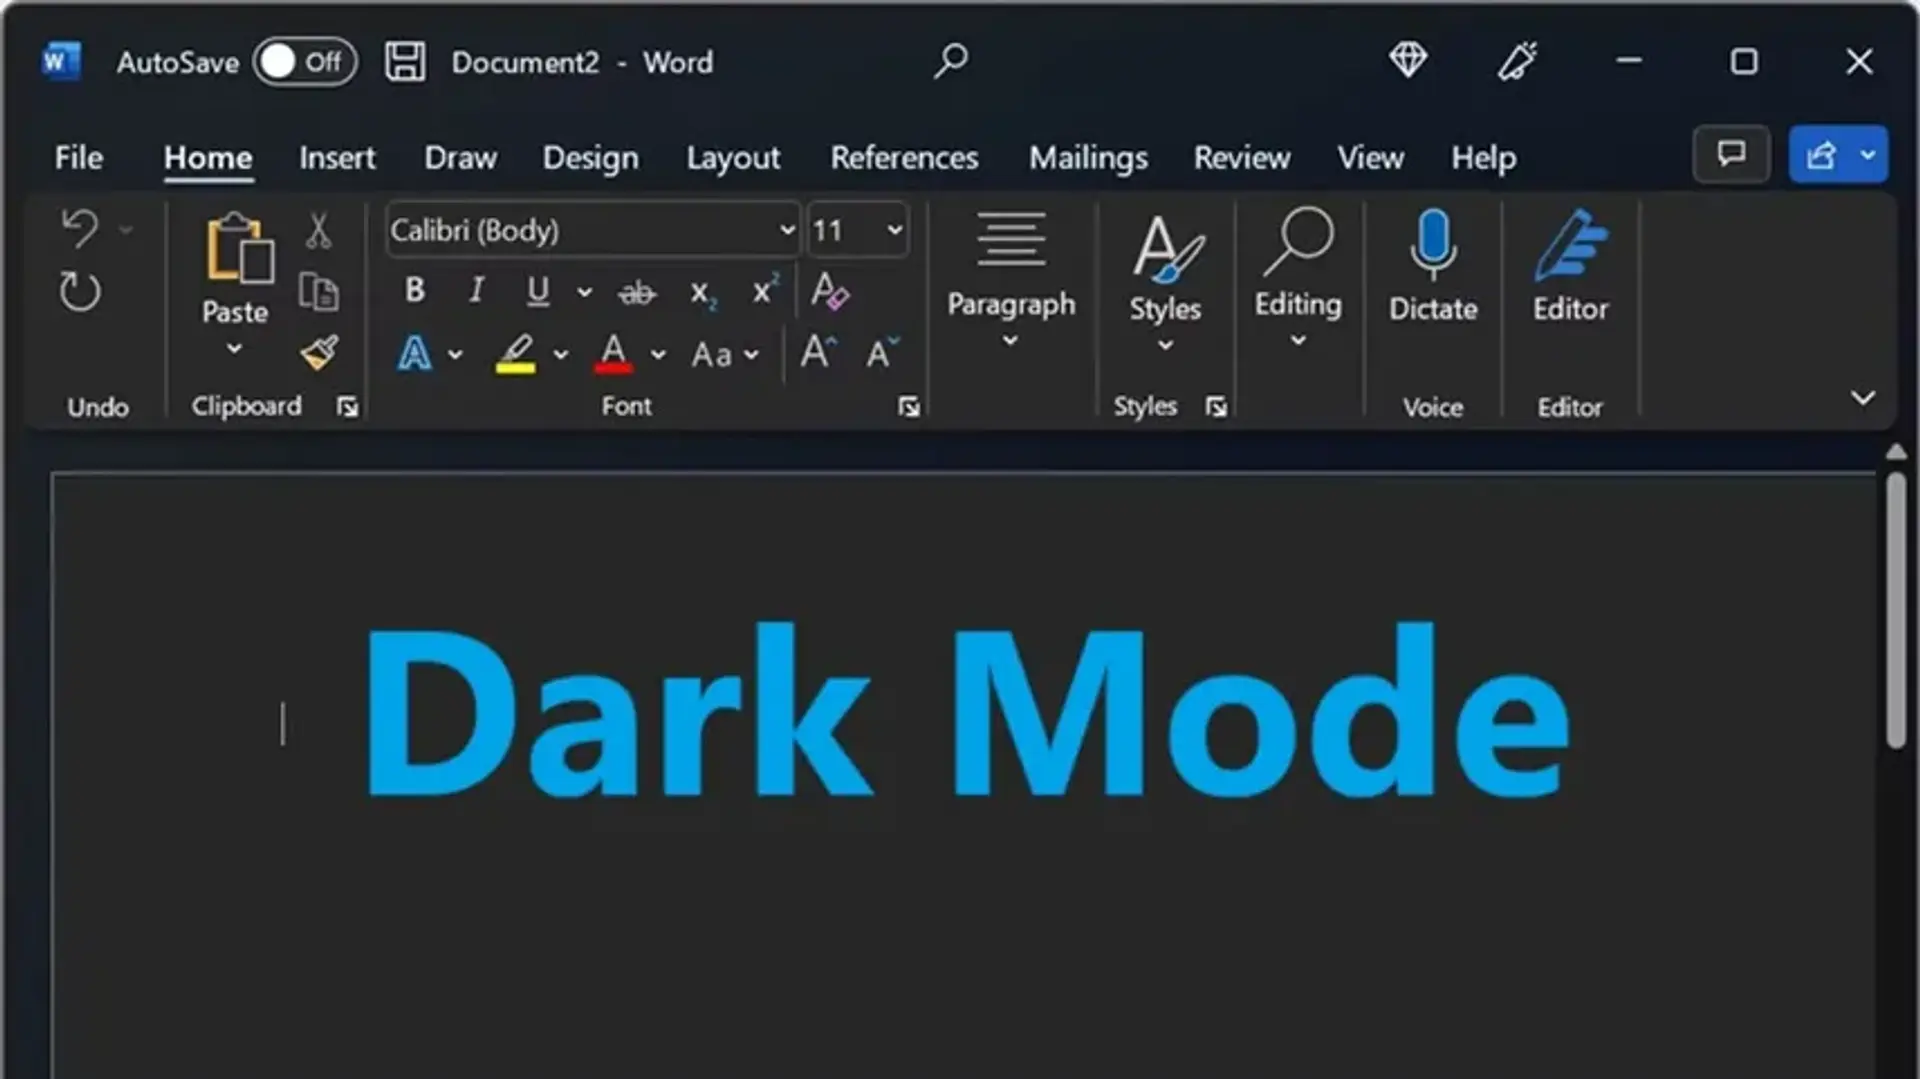Open the Editor pen icon
Image resolution: width=1920 pixels, height=1079 pixels.
[x=1570, y=245]
